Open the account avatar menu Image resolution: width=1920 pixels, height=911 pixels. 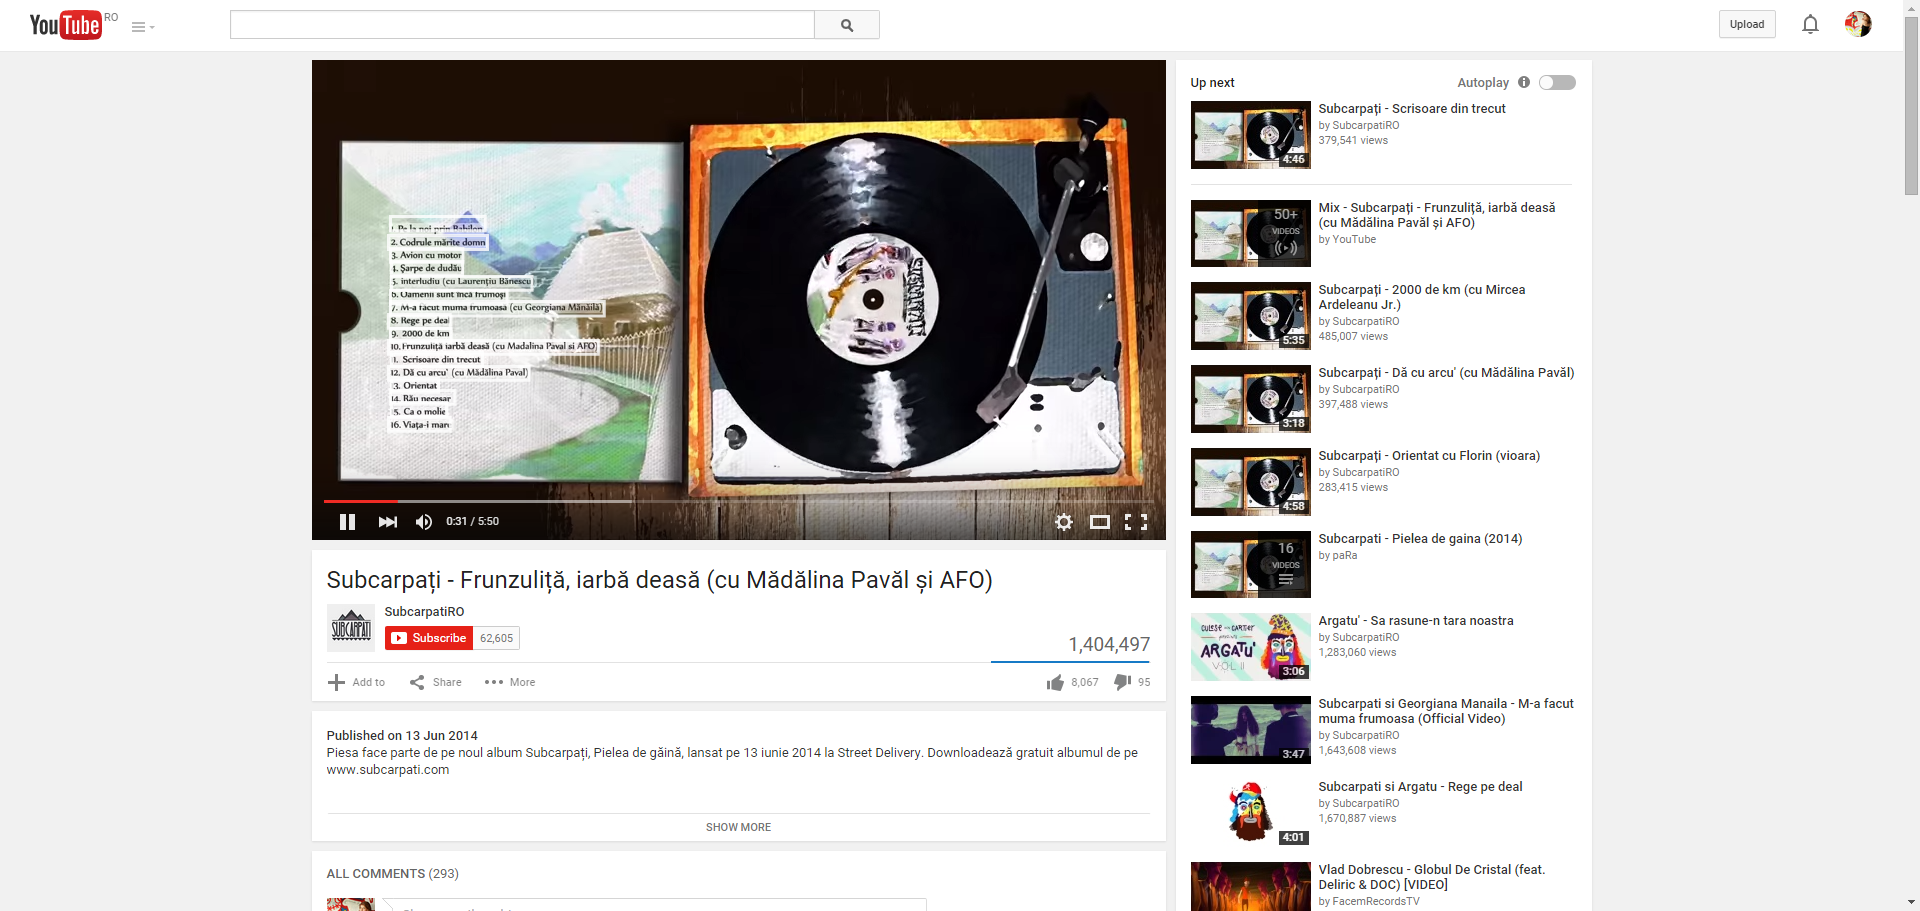click(x=1858, y=24)
